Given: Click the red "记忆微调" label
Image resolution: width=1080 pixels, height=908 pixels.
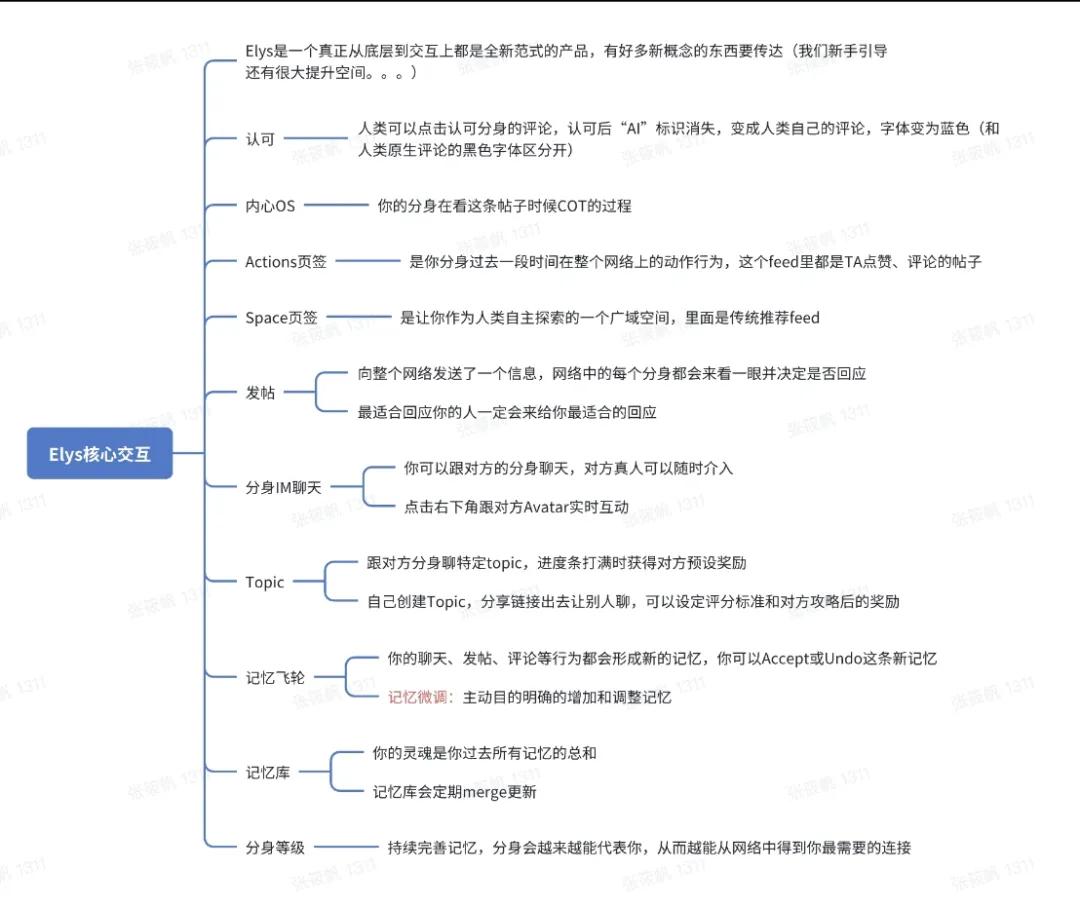Looking at the screenshot, I should coord(417,697).
